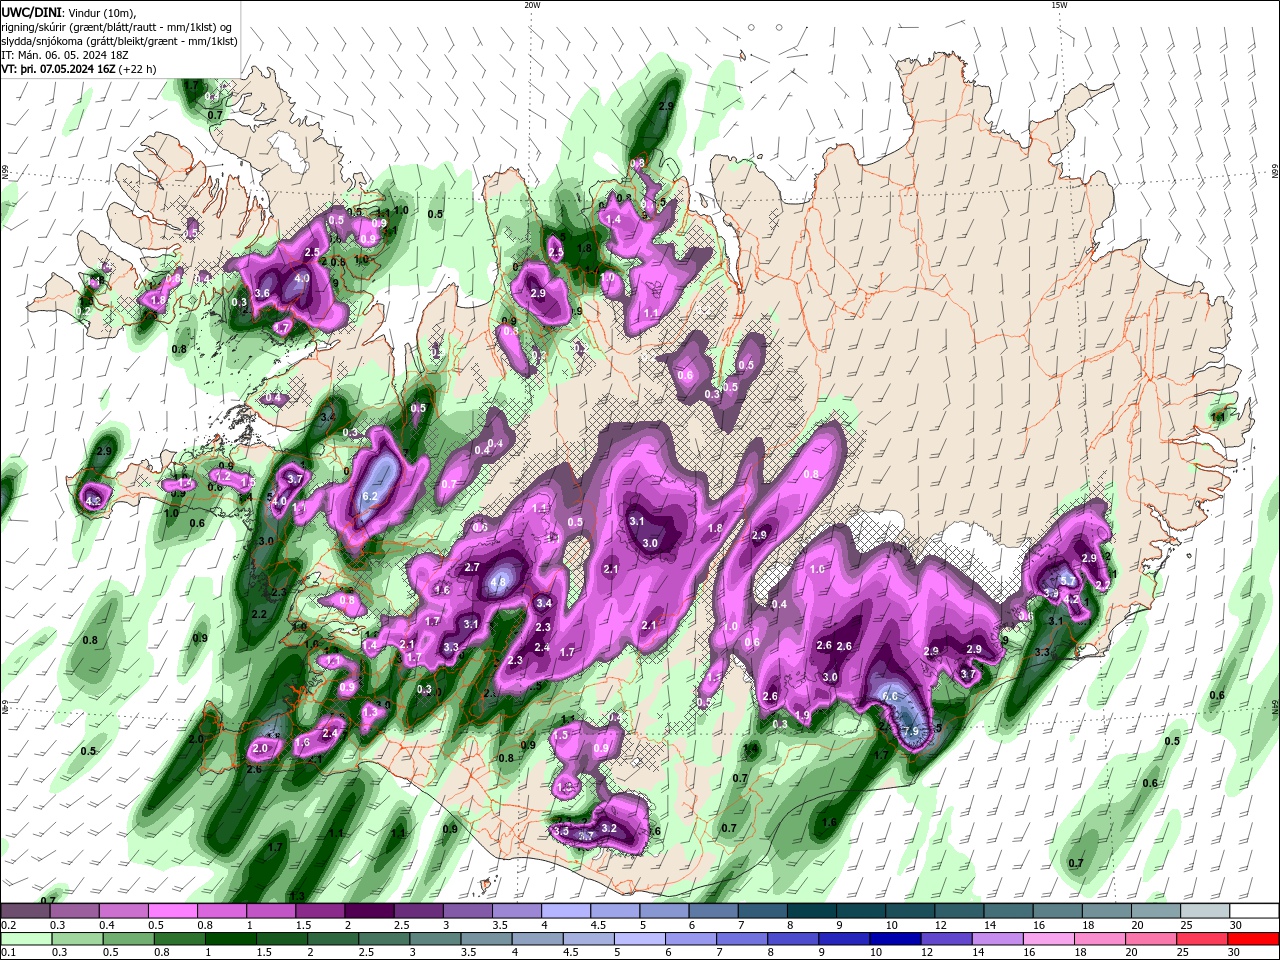Pick the white 30 swatch in top scale
The height and width of the screenshot is (960, 1280).
pos(1254,910)
